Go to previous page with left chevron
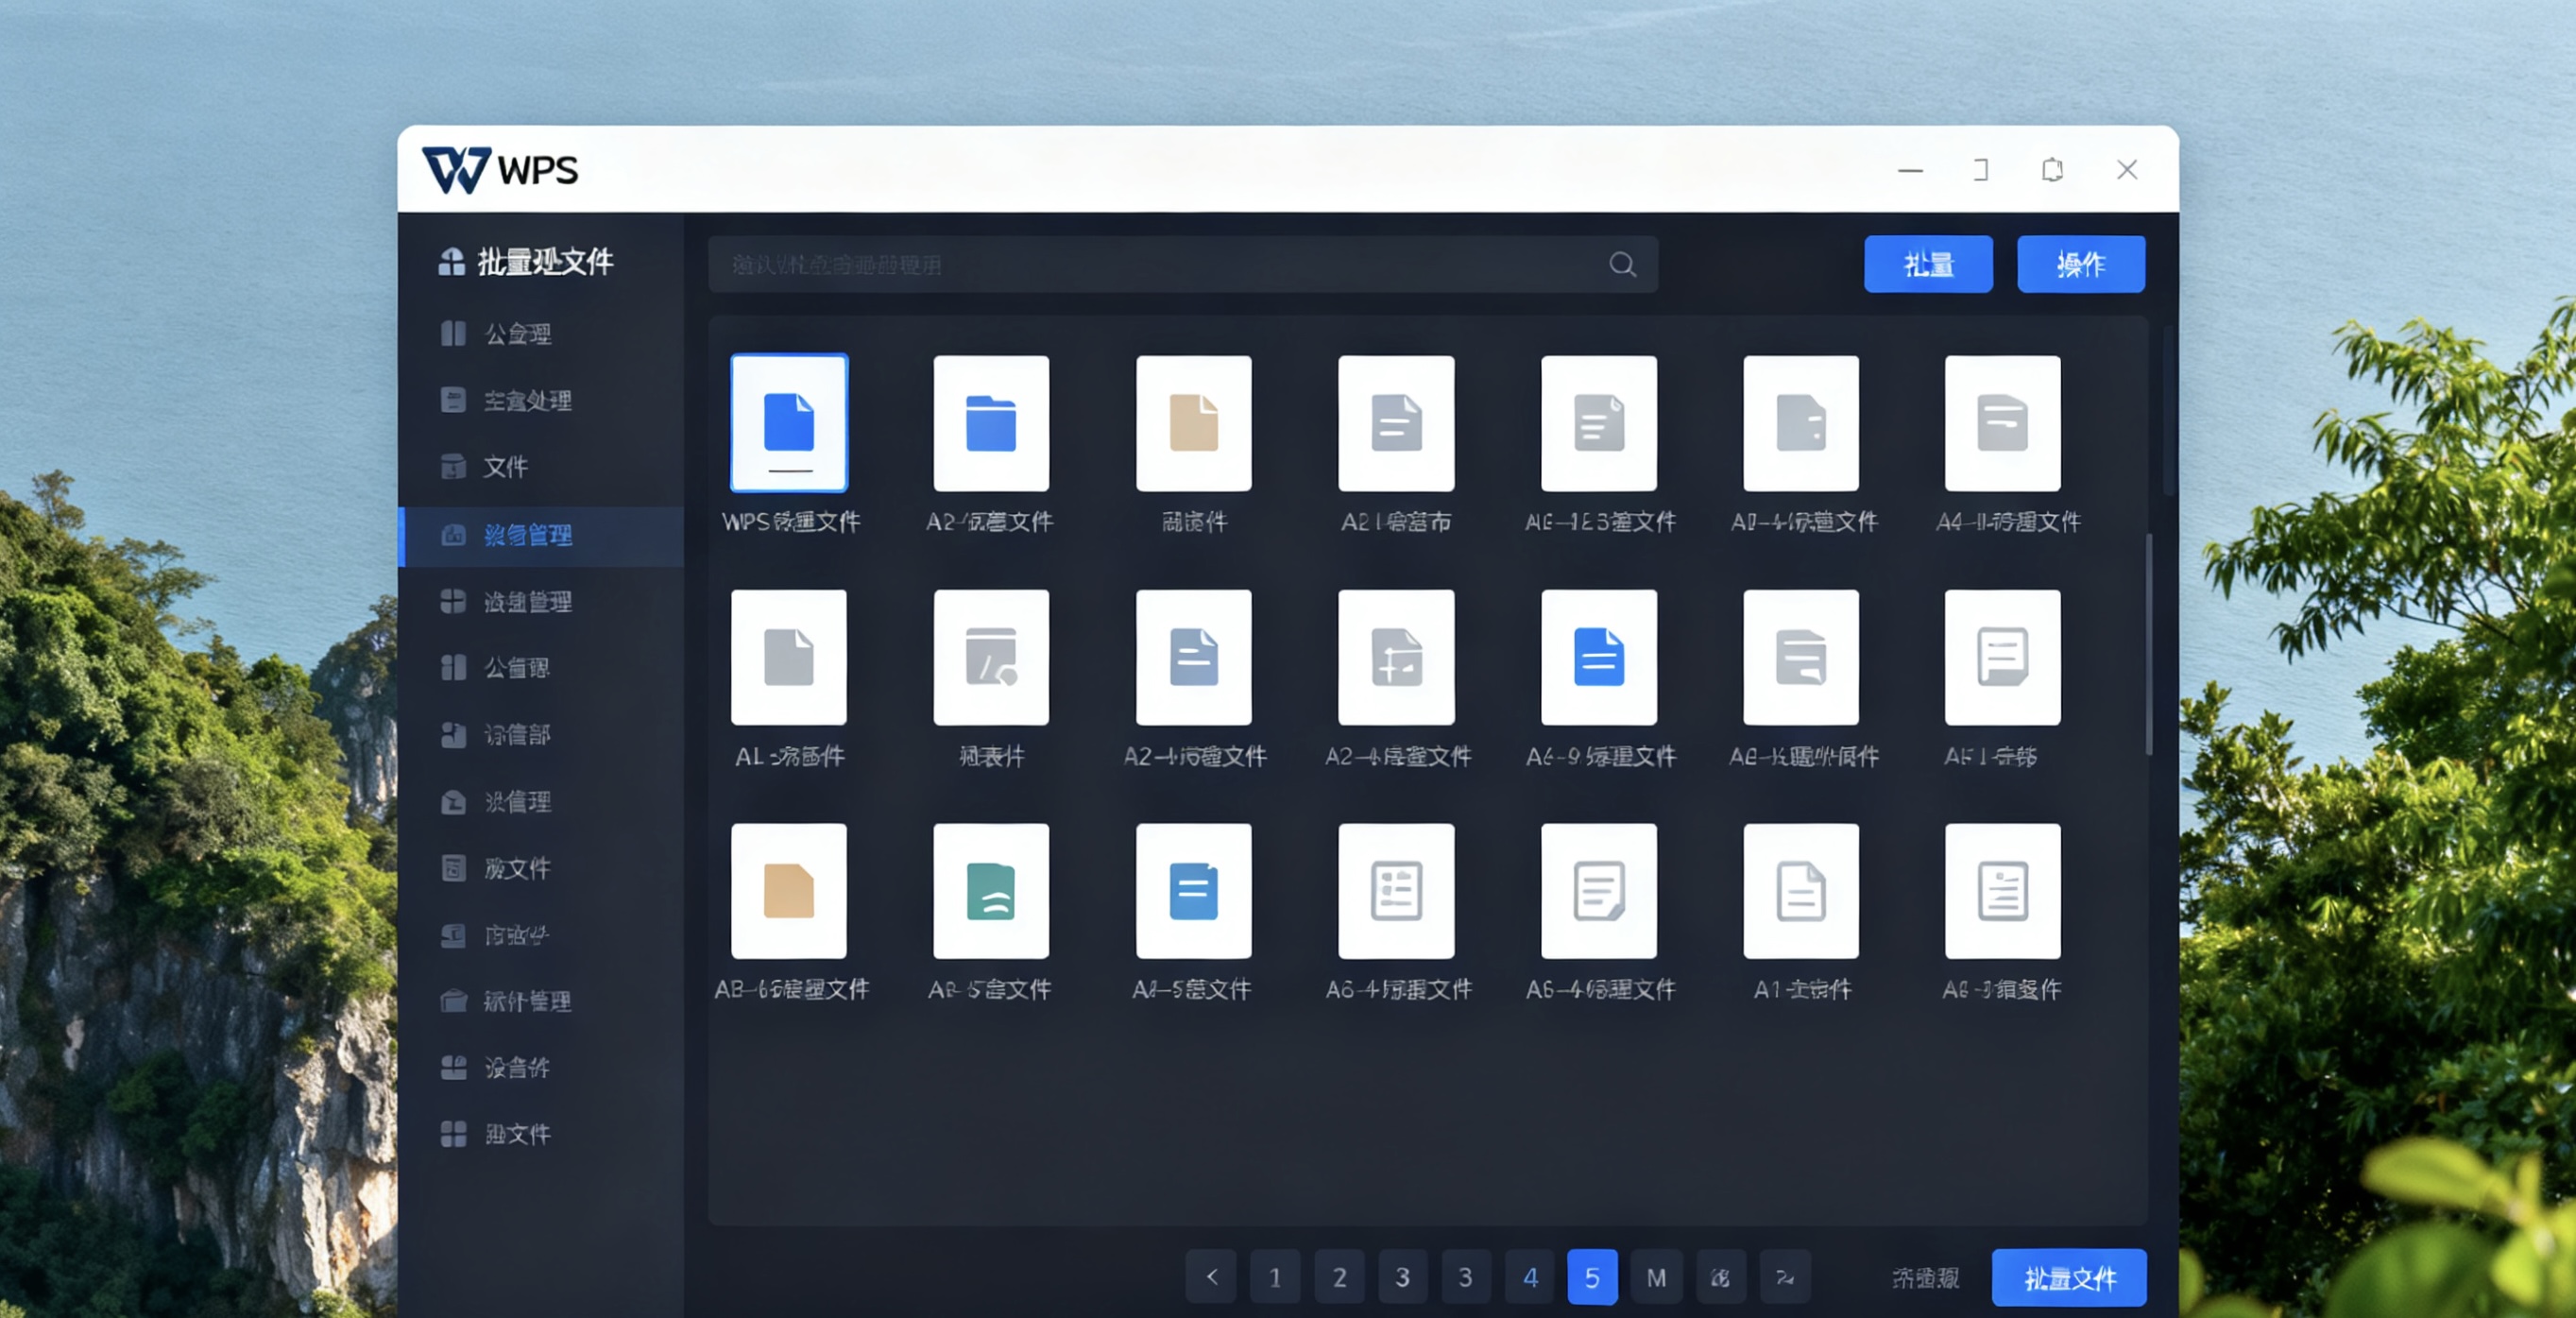Screen dimensions: 2576x1318 click(x=1211, y=1277)
